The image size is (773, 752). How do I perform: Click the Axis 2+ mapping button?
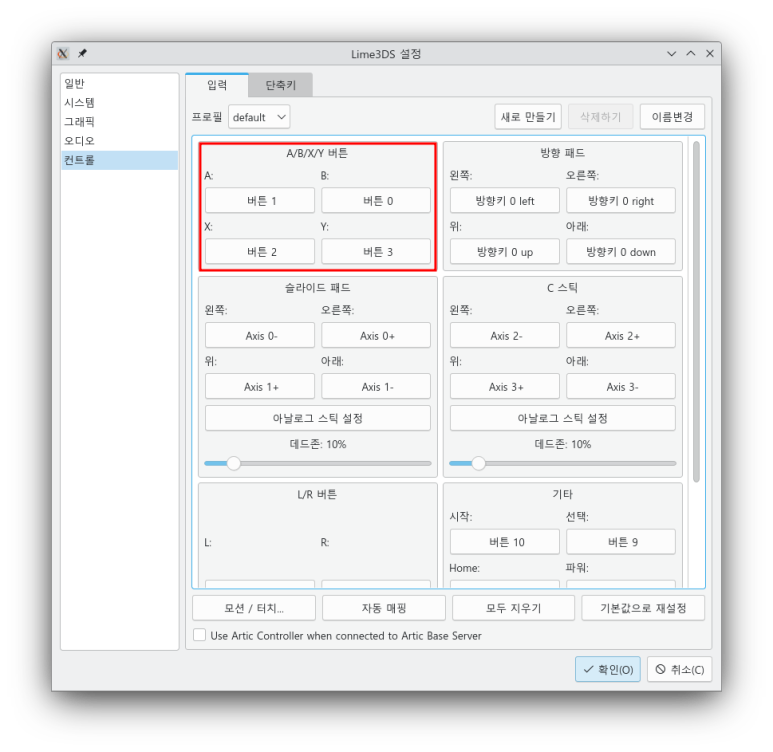(621, 336)
